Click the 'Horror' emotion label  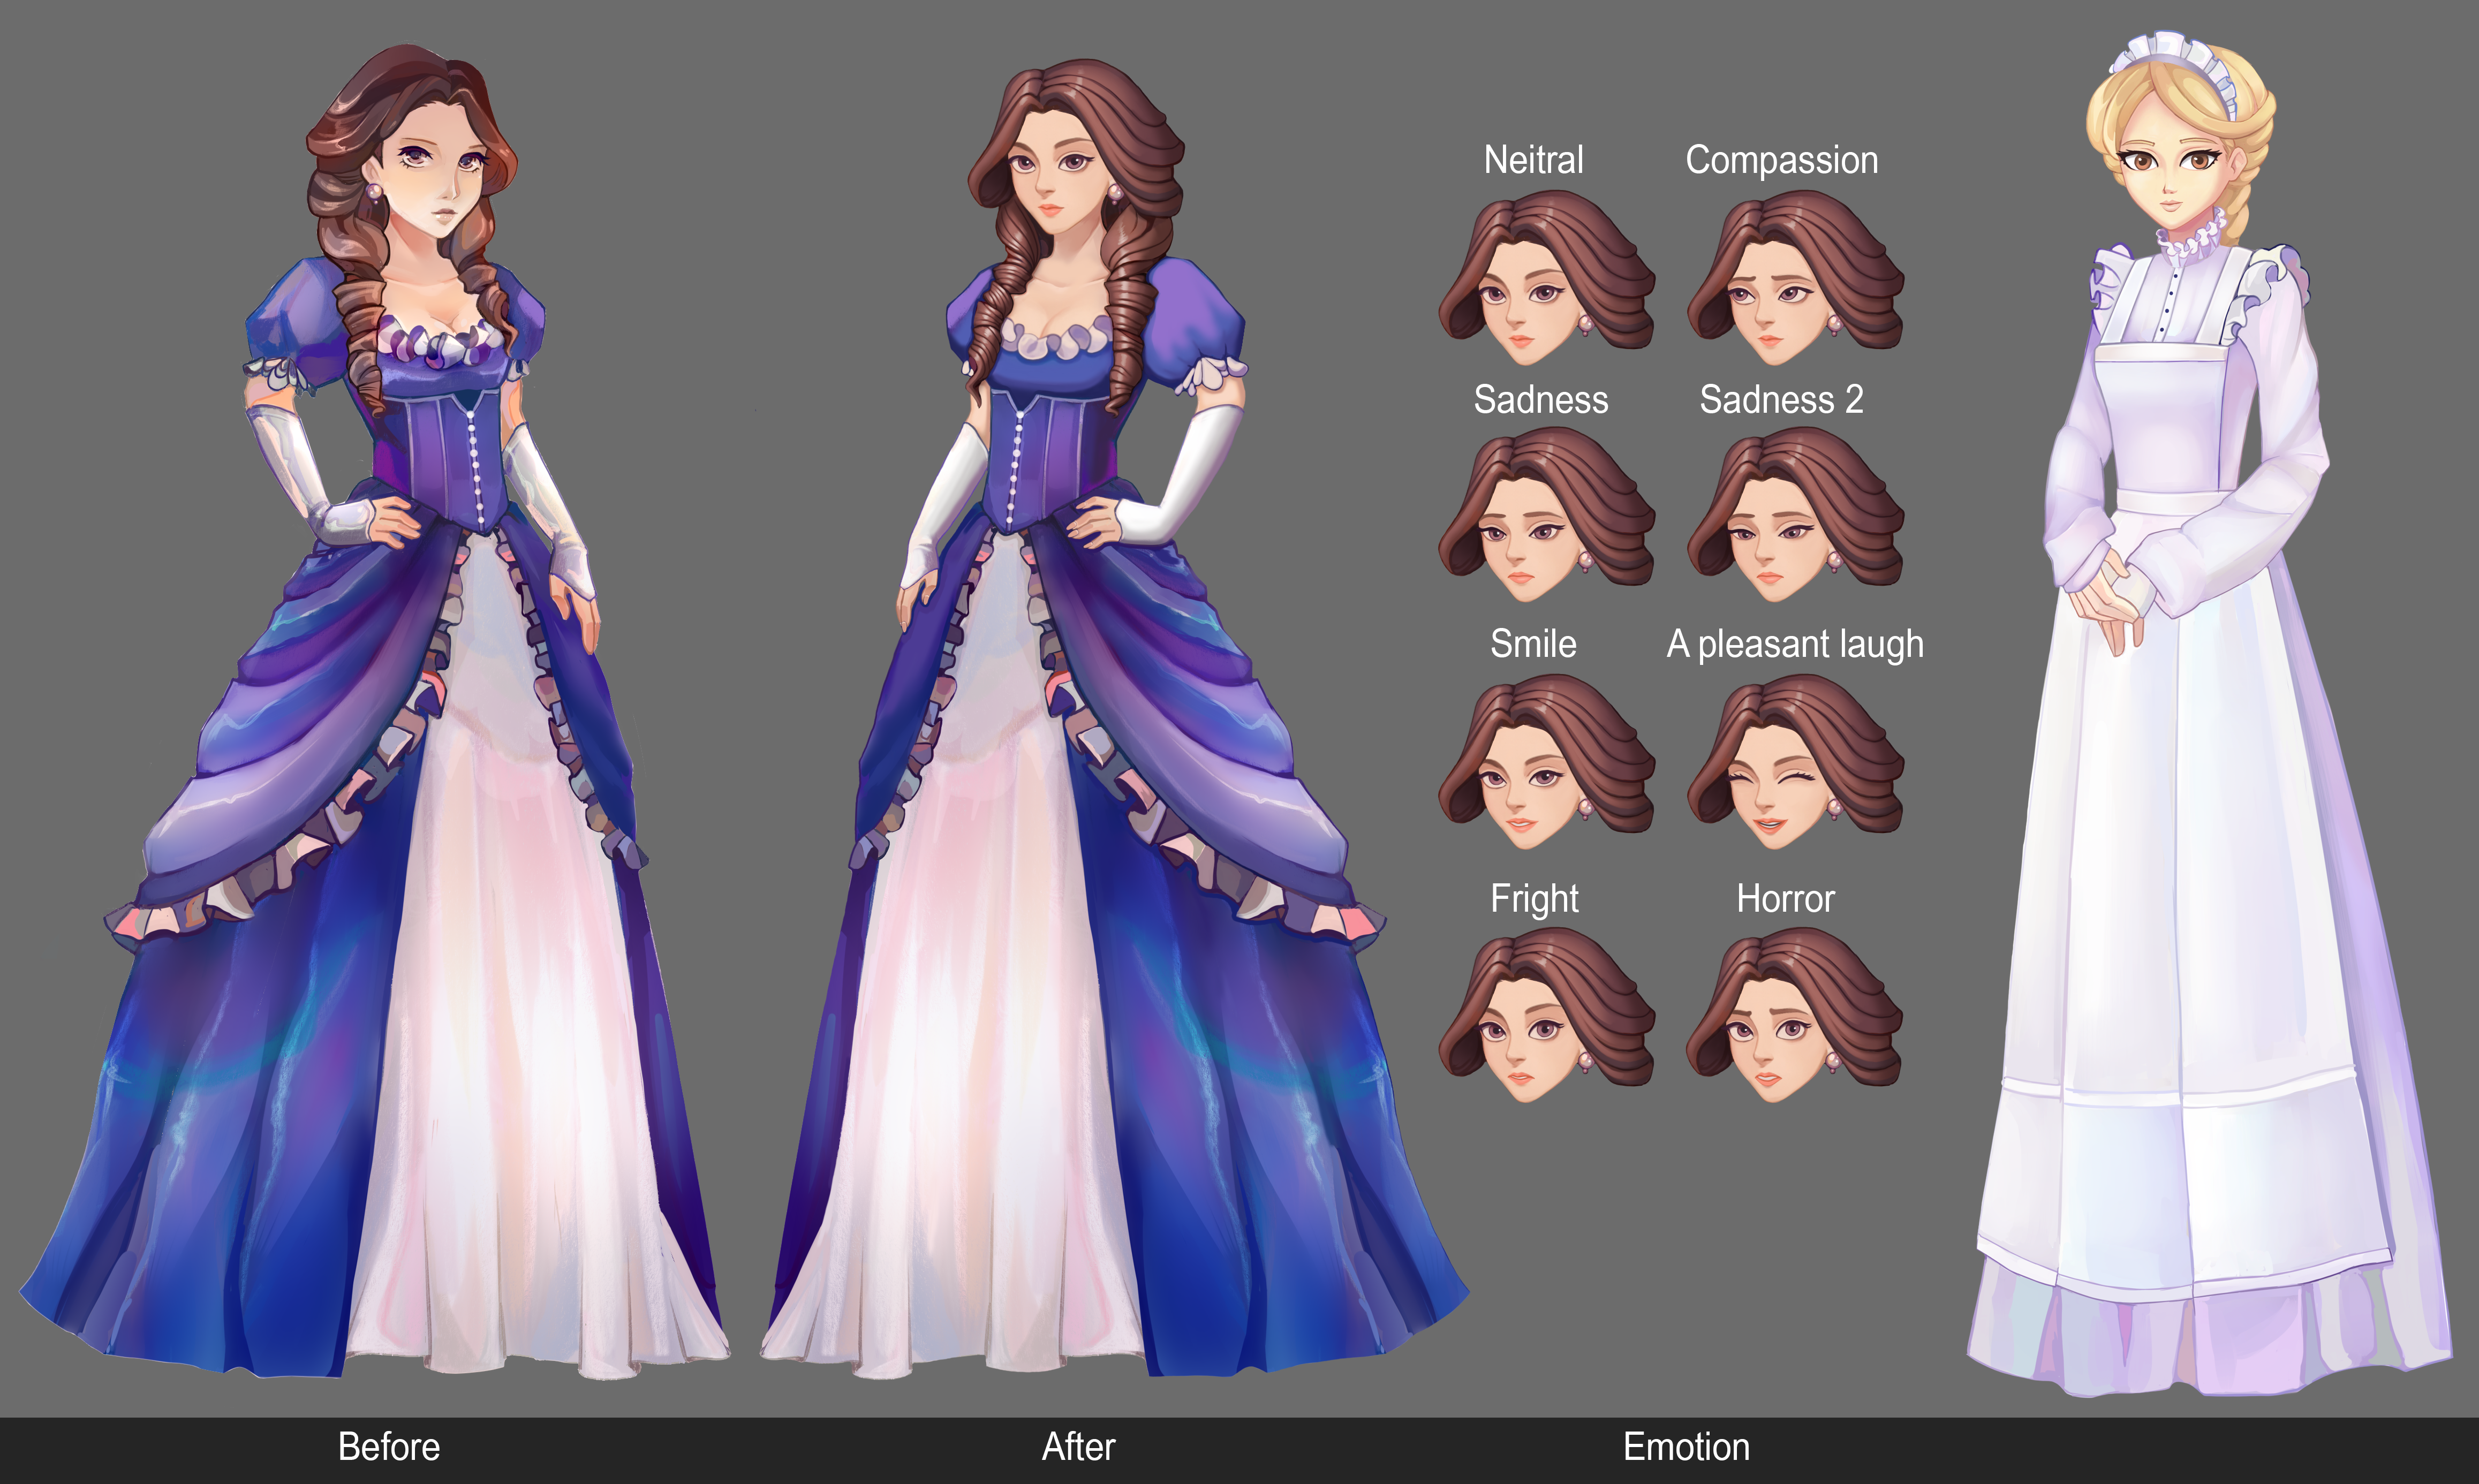click(1785, 899)
